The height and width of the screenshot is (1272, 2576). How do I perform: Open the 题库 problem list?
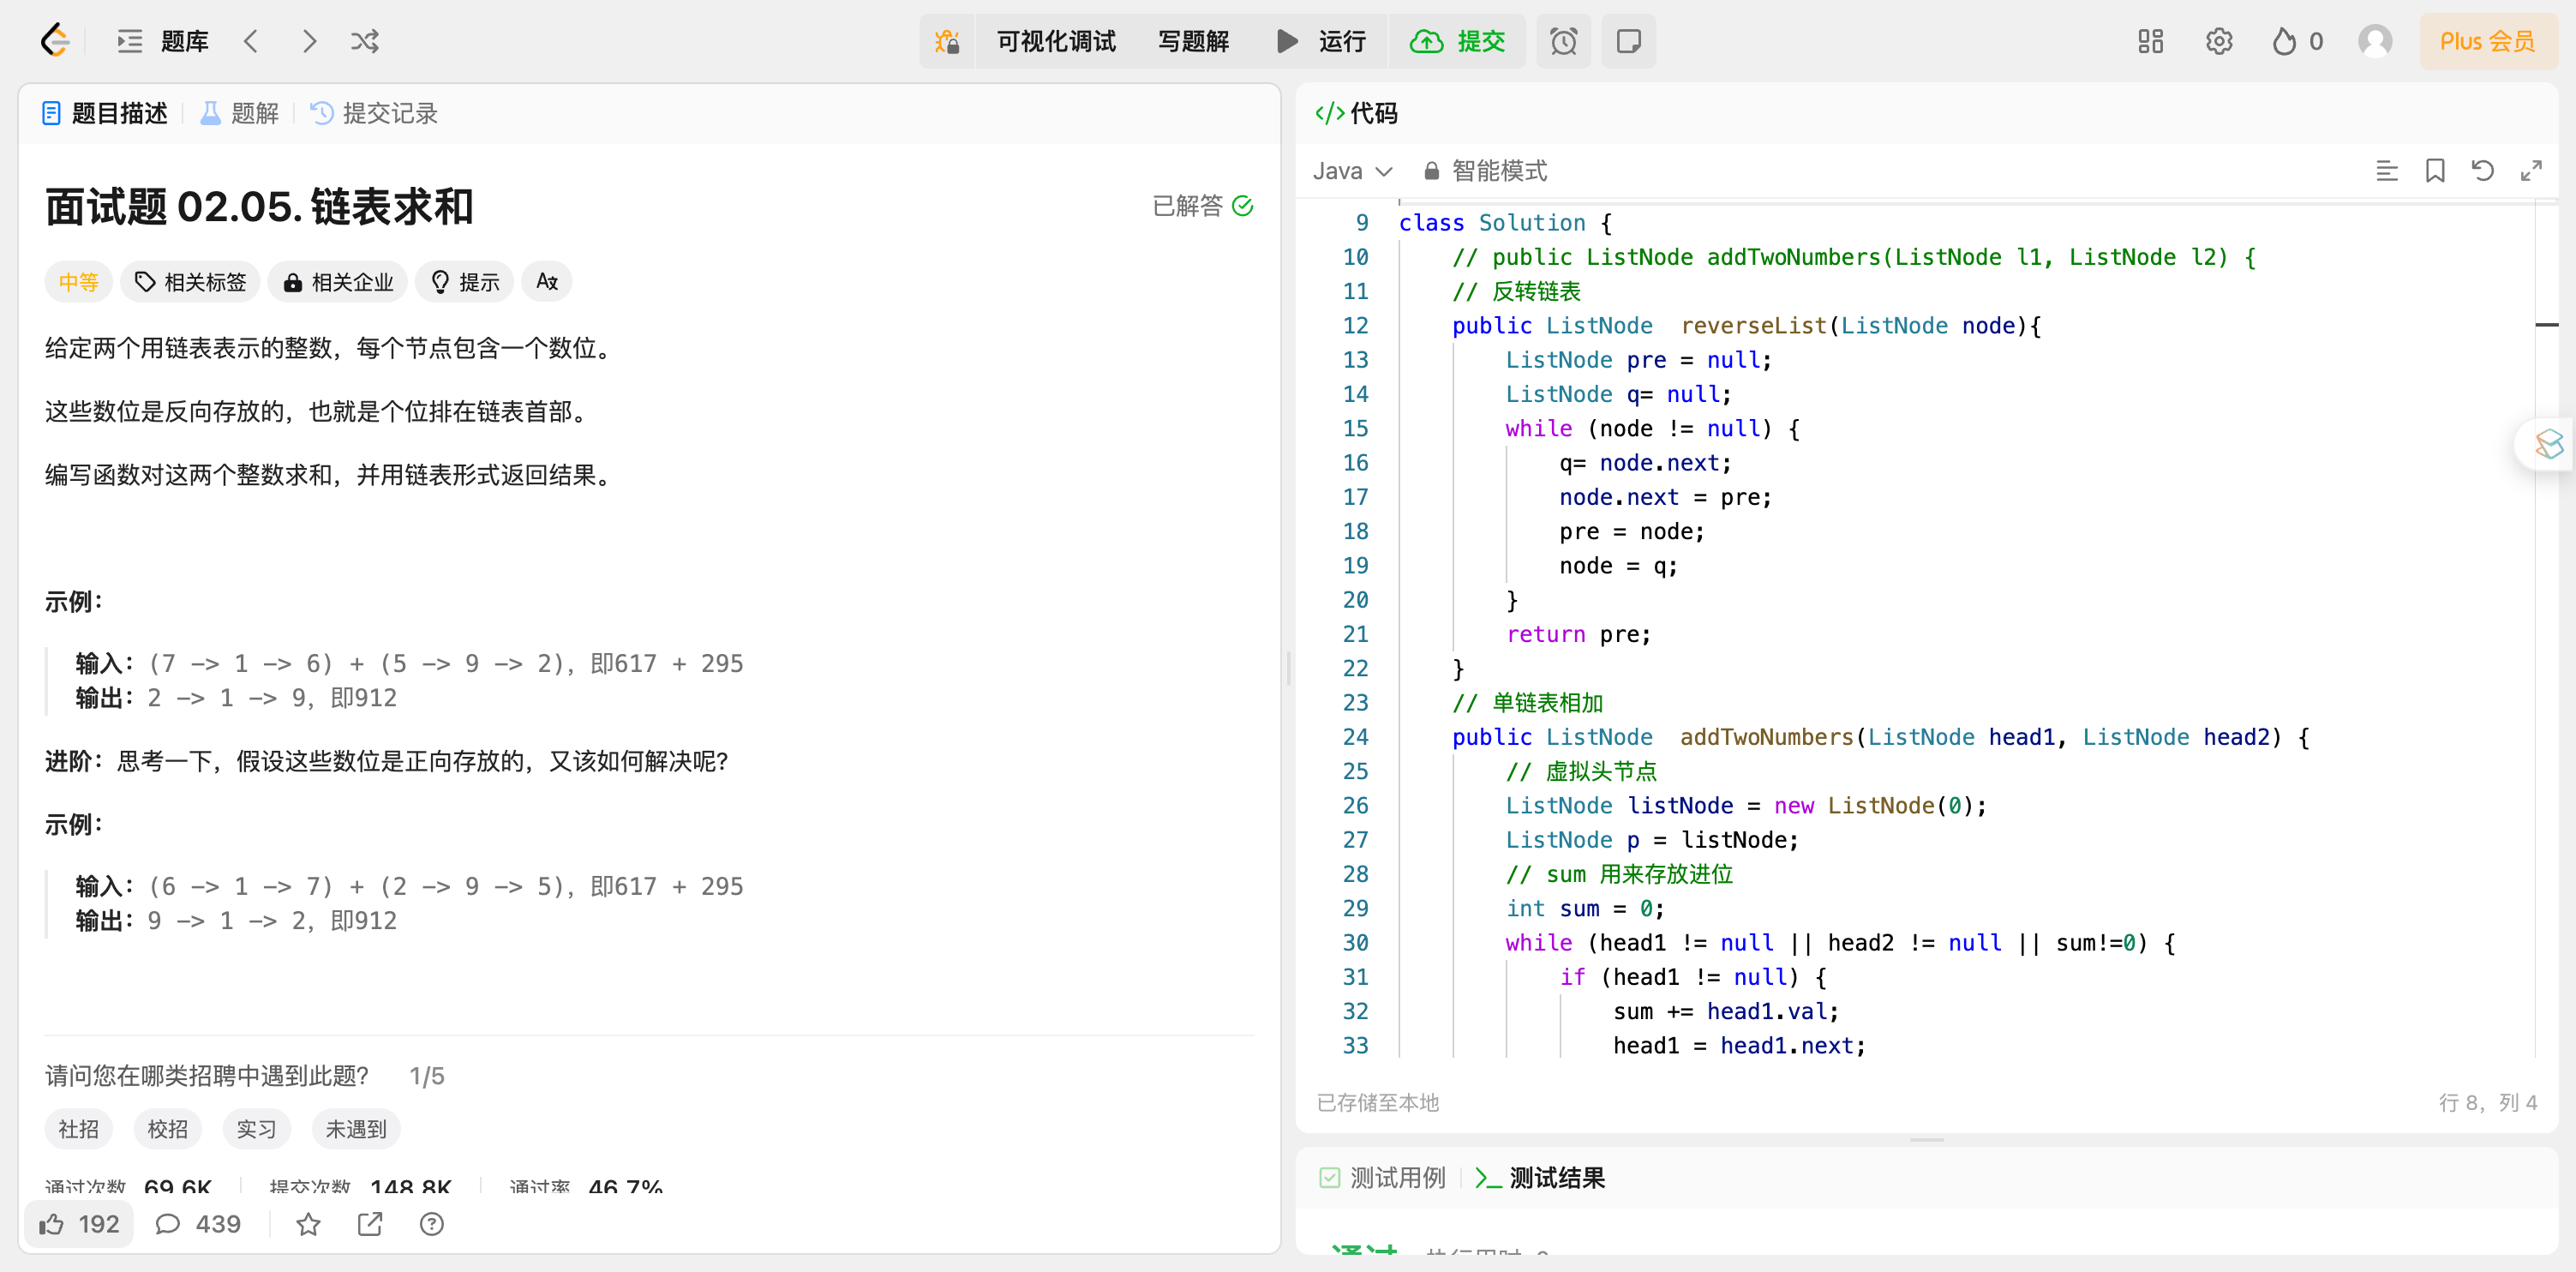163,41
